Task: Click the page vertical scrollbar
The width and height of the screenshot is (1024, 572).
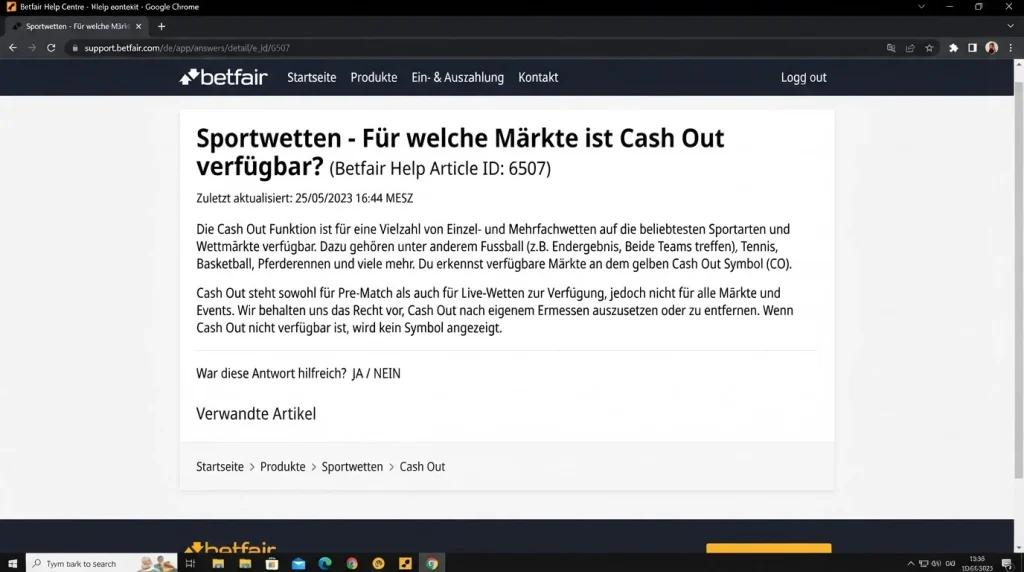Action: pyautogui.click(x=1018, y=281)
